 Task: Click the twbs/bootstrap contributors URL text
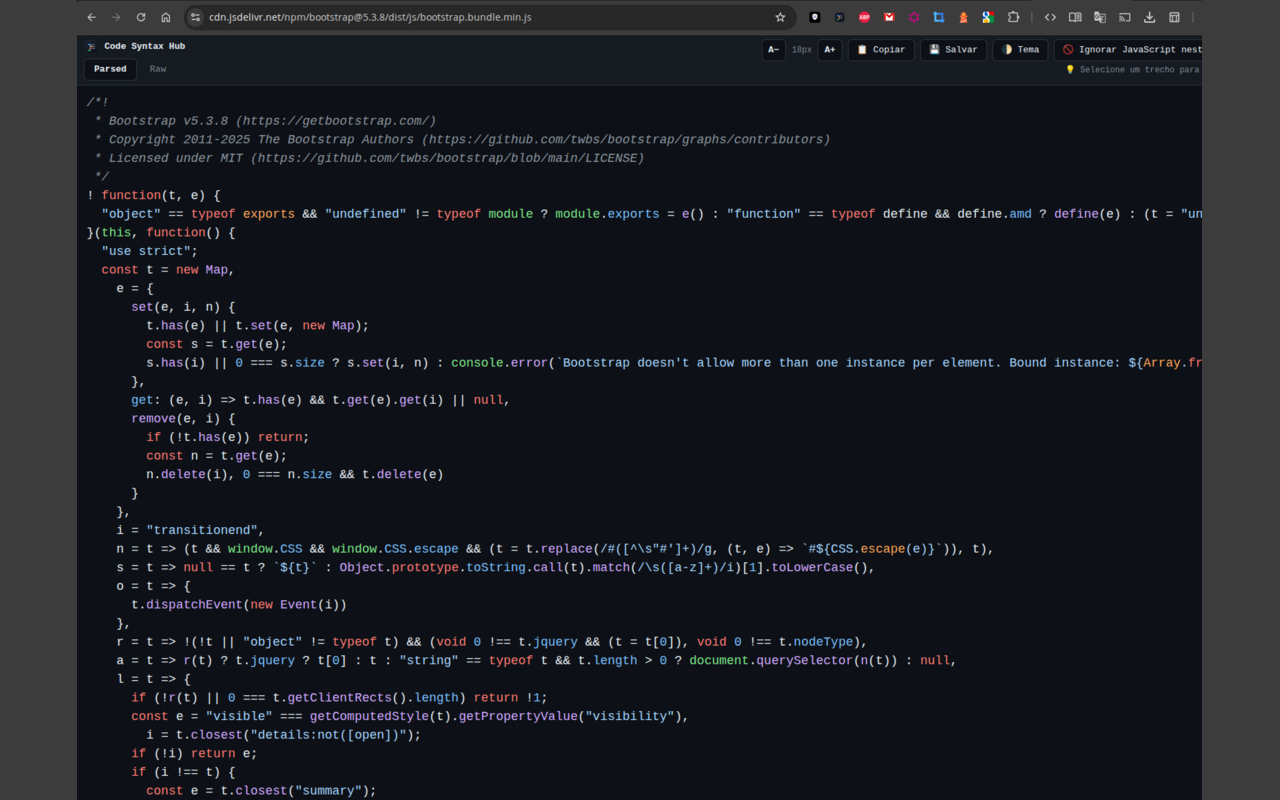tap(626, 140)
